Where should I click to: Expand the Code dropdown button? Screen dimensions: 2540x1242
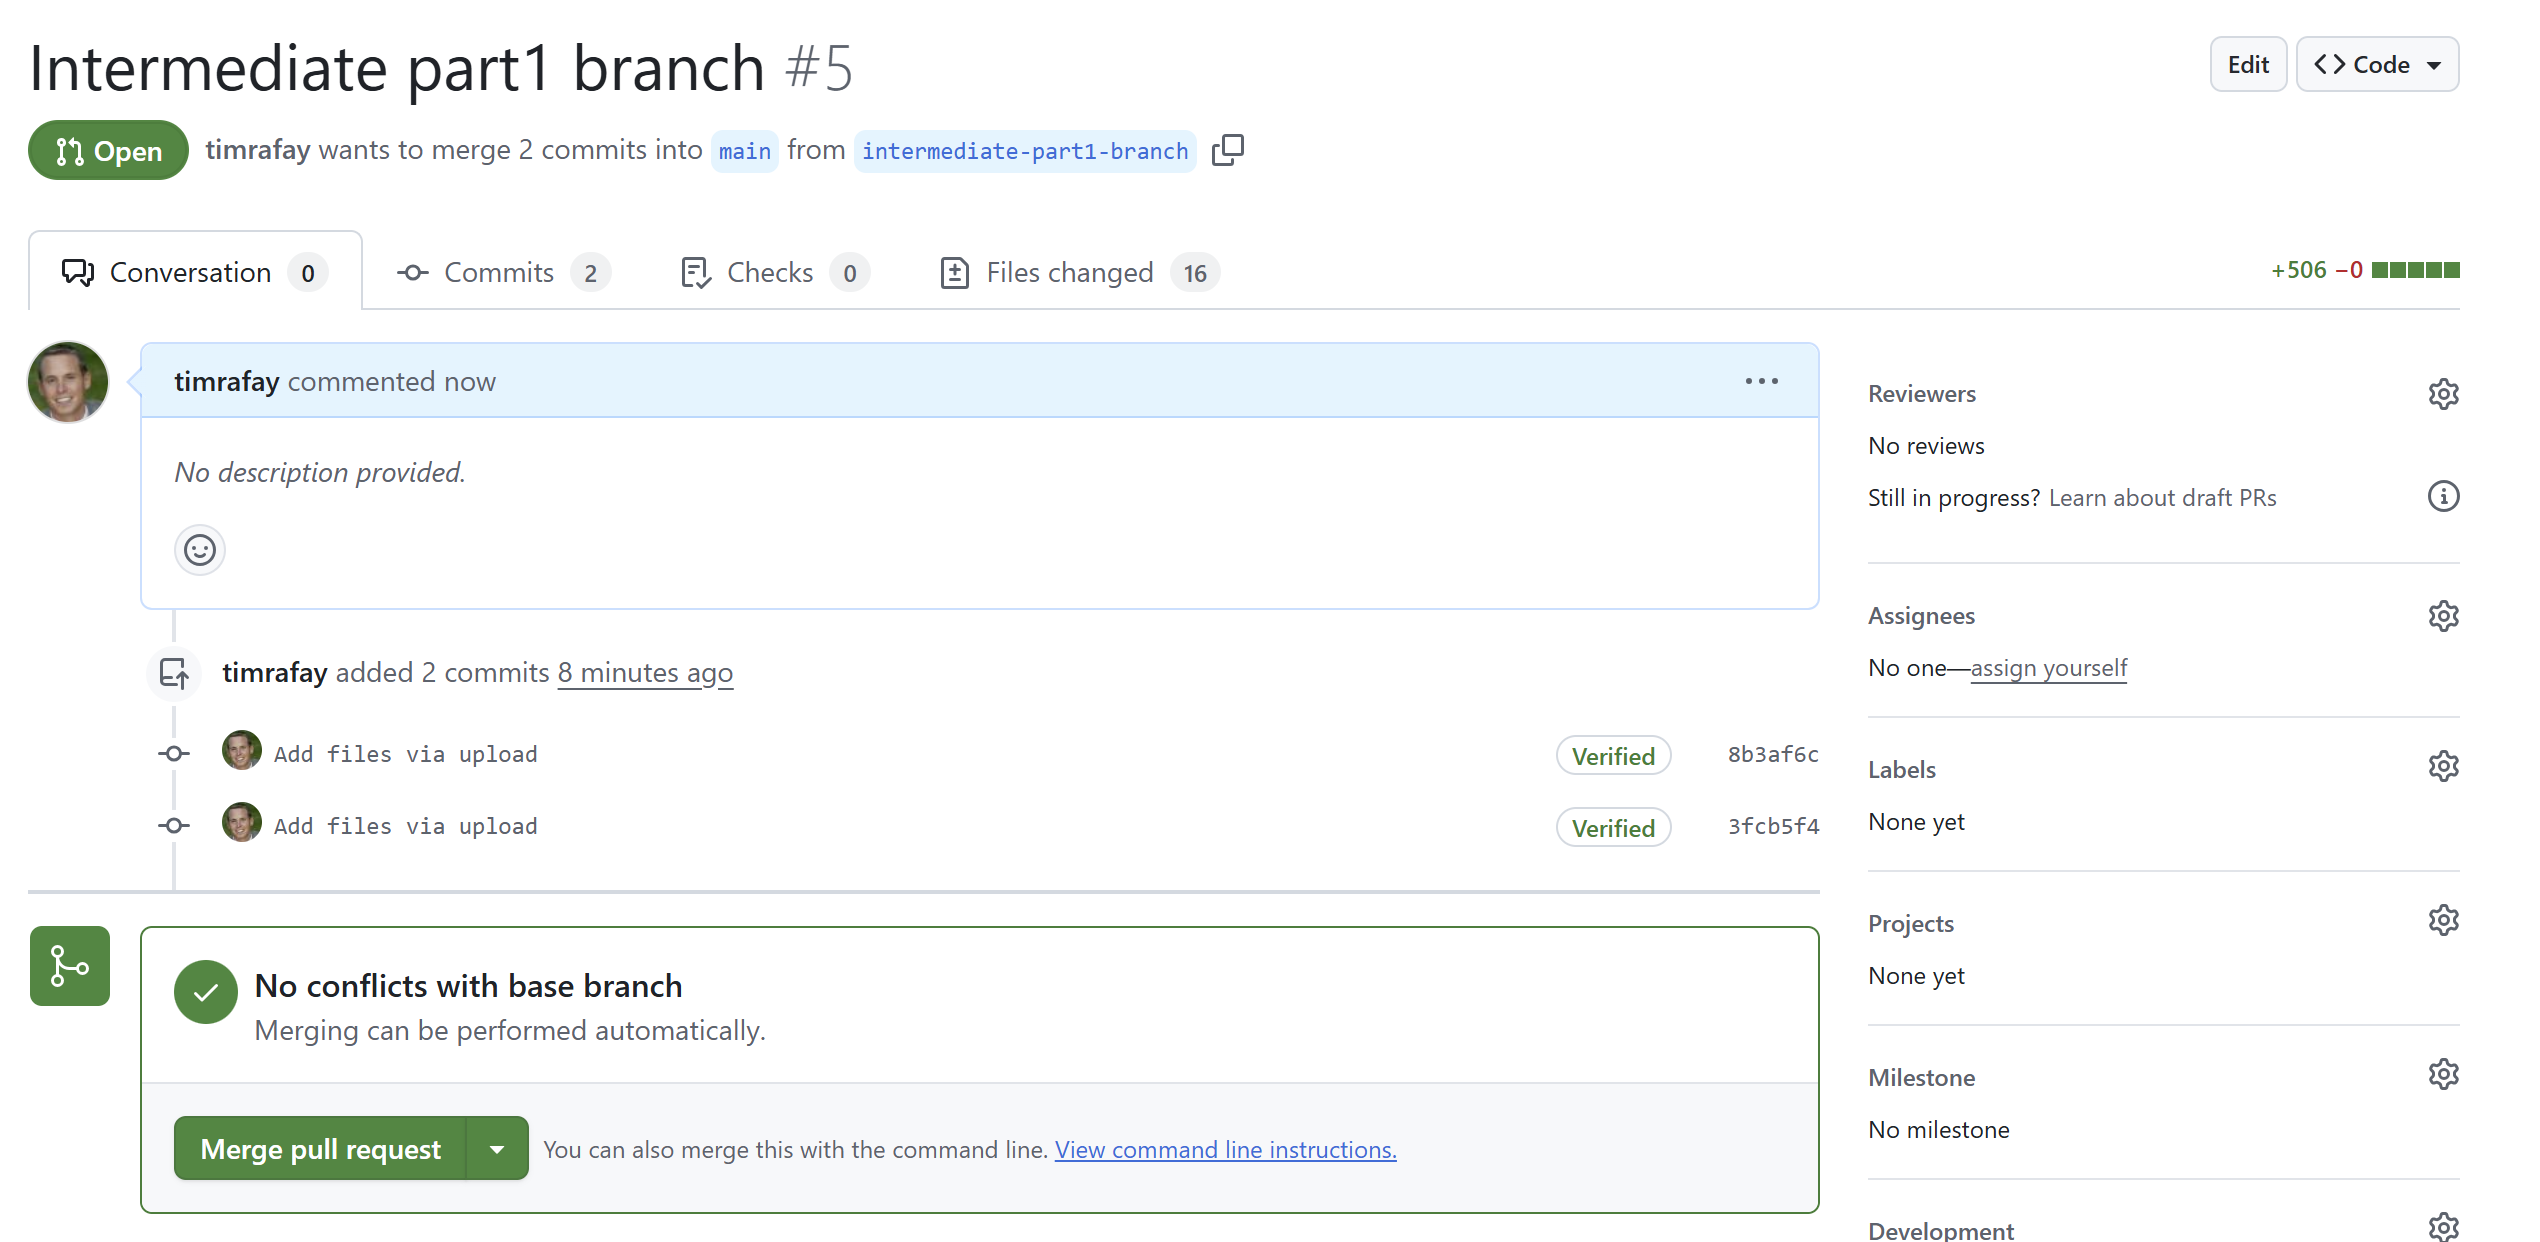tap(2377, 65)
